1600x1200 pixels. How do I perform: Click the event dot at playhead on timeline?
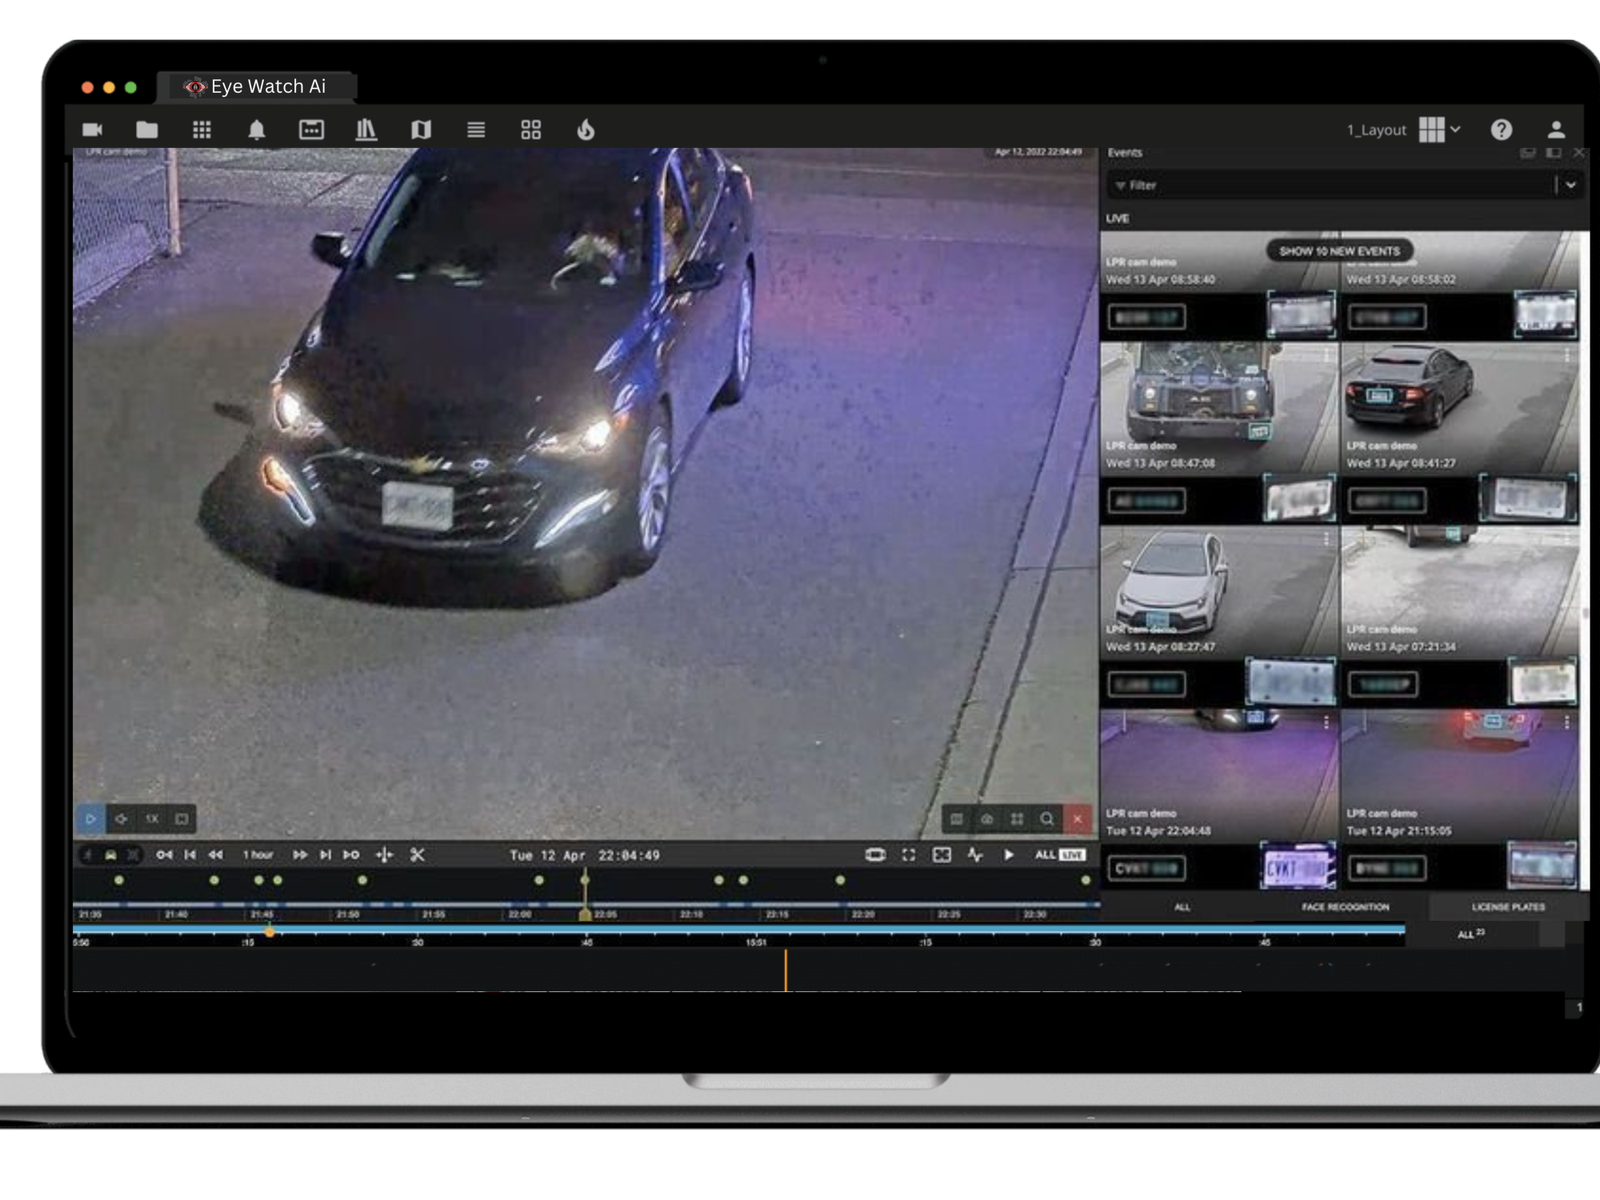click(585, 880)
